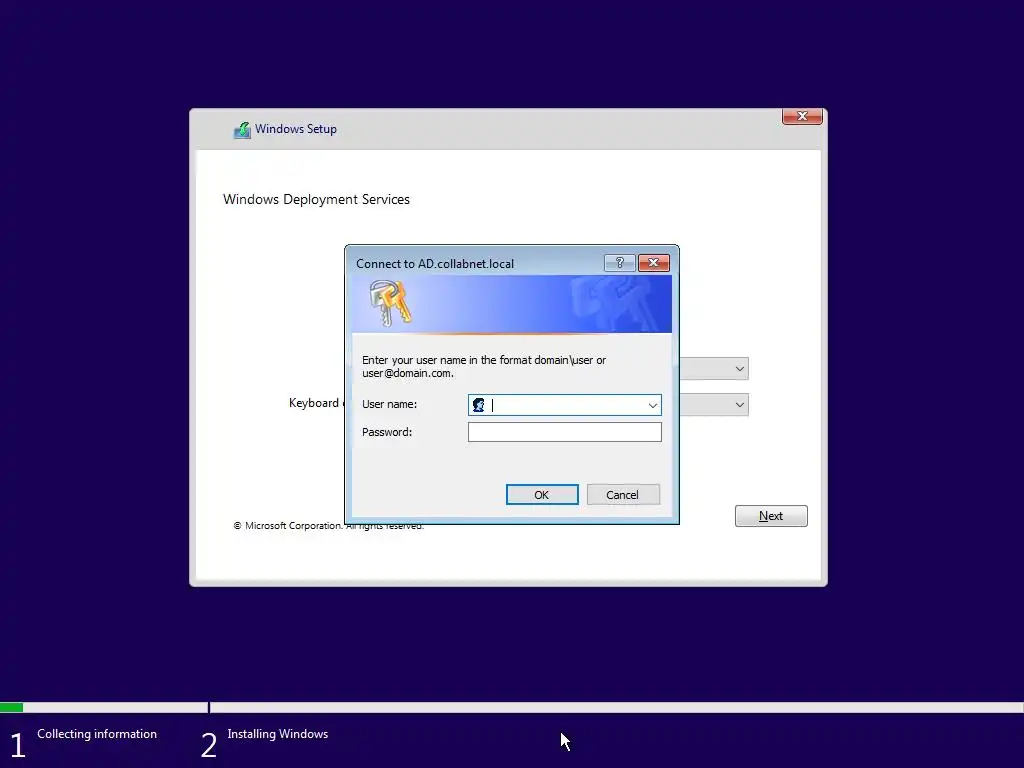Click the Windows Deployment Services heading

coord(316,199)
